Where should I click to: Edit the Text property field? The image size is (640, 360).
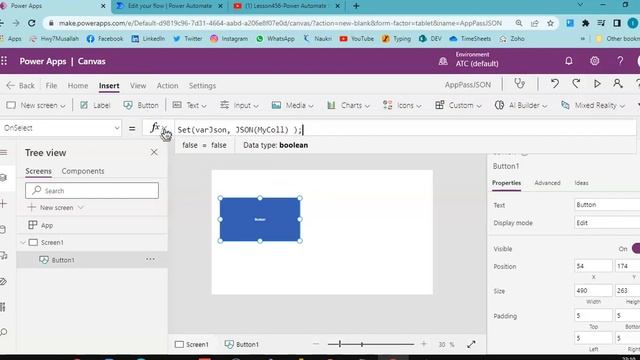tap(607, 204)
